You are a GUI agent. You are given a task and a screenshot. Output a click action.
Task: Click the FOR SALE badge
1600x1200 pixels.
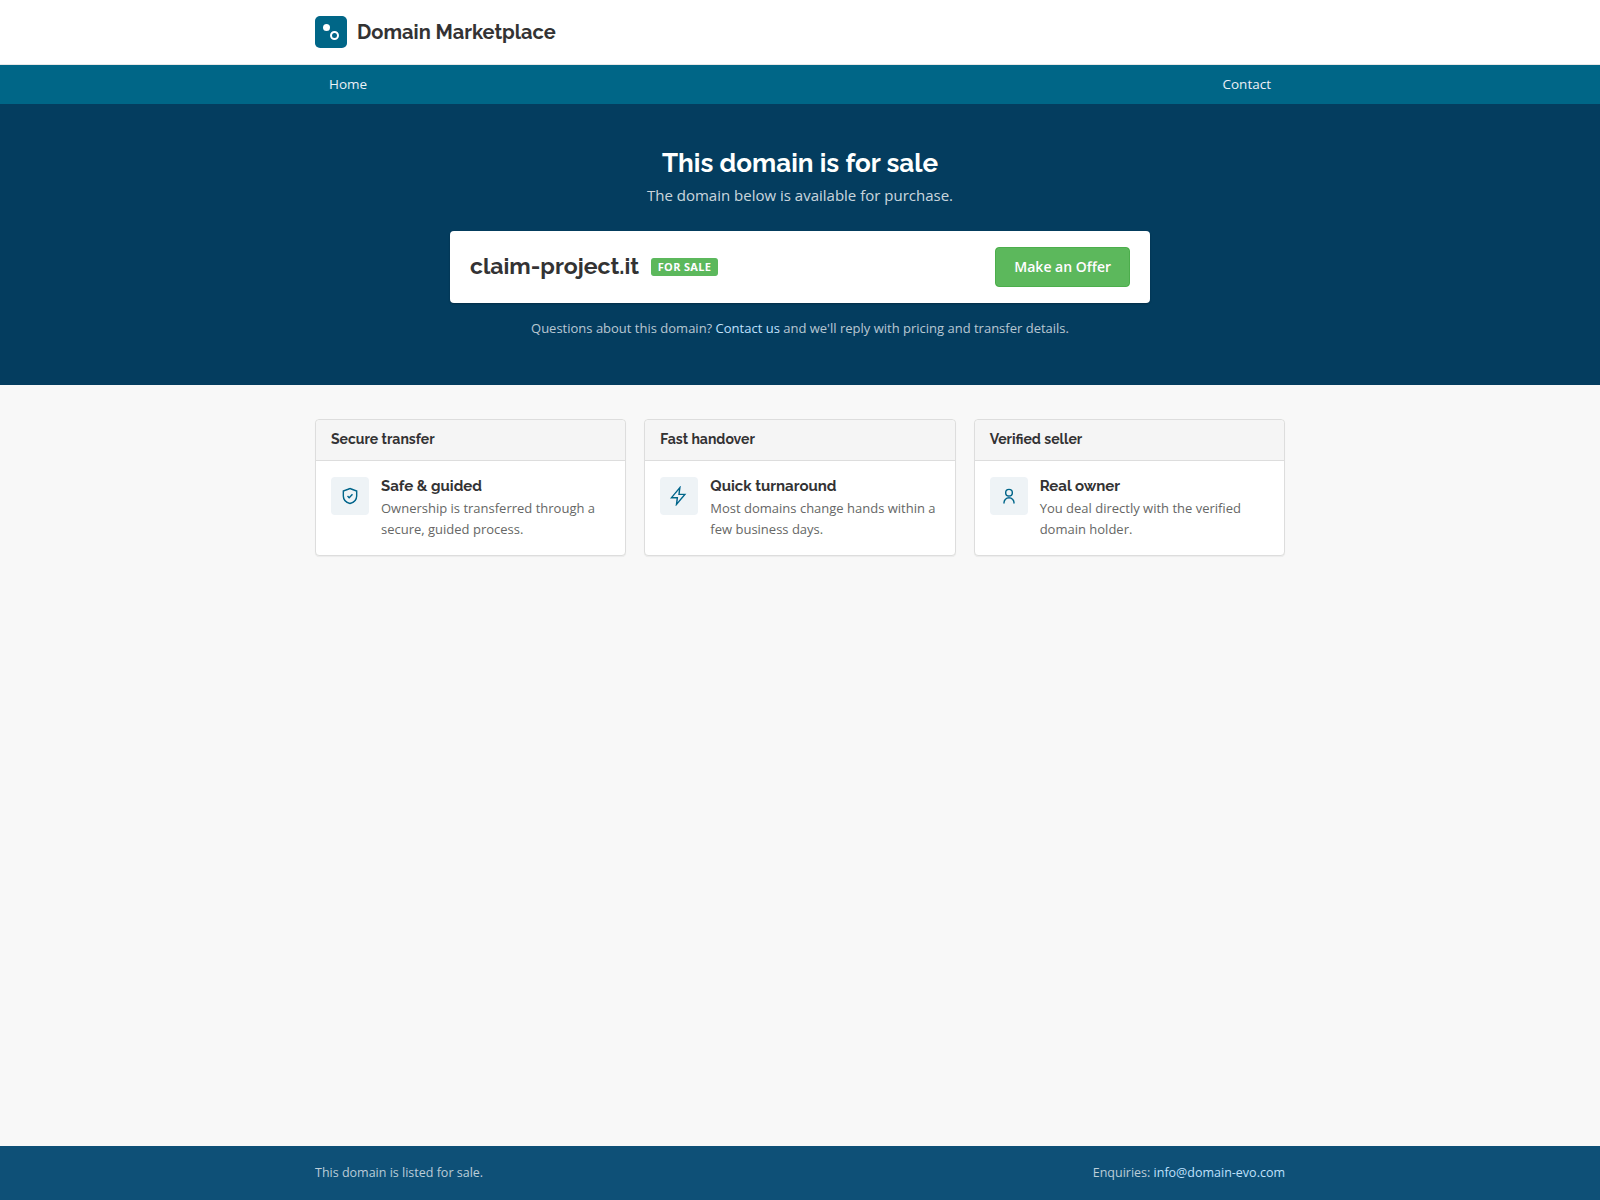(684, 267)
